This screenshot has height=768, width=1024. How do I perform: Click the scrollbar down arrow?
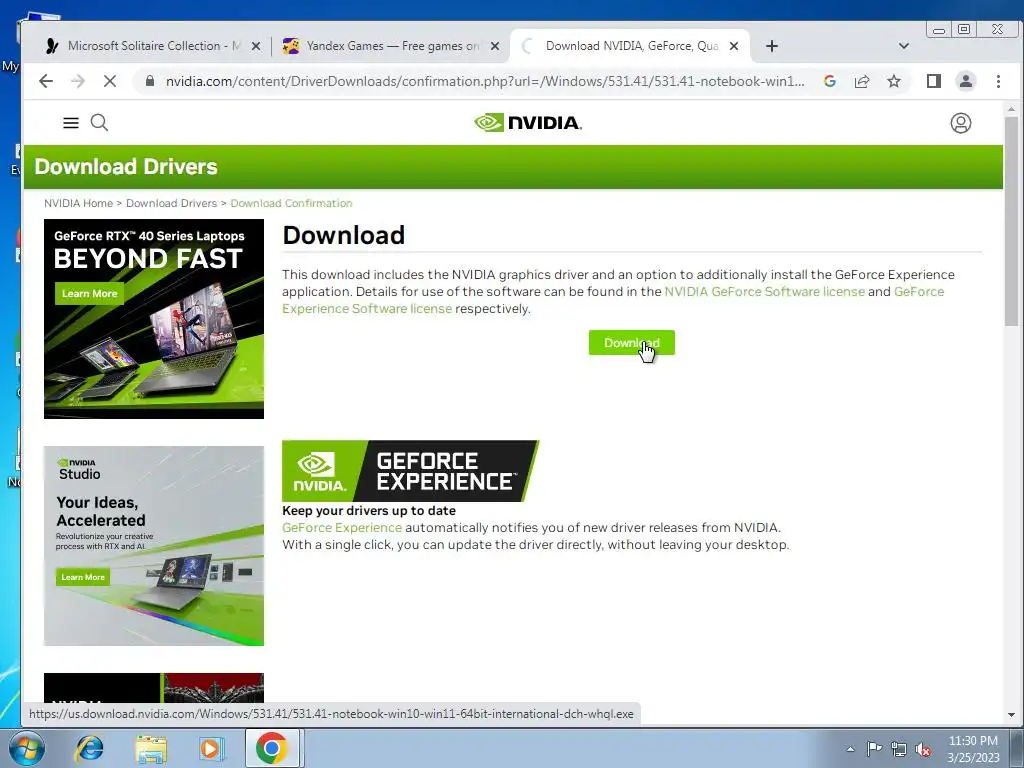[x=1011, y=715]
